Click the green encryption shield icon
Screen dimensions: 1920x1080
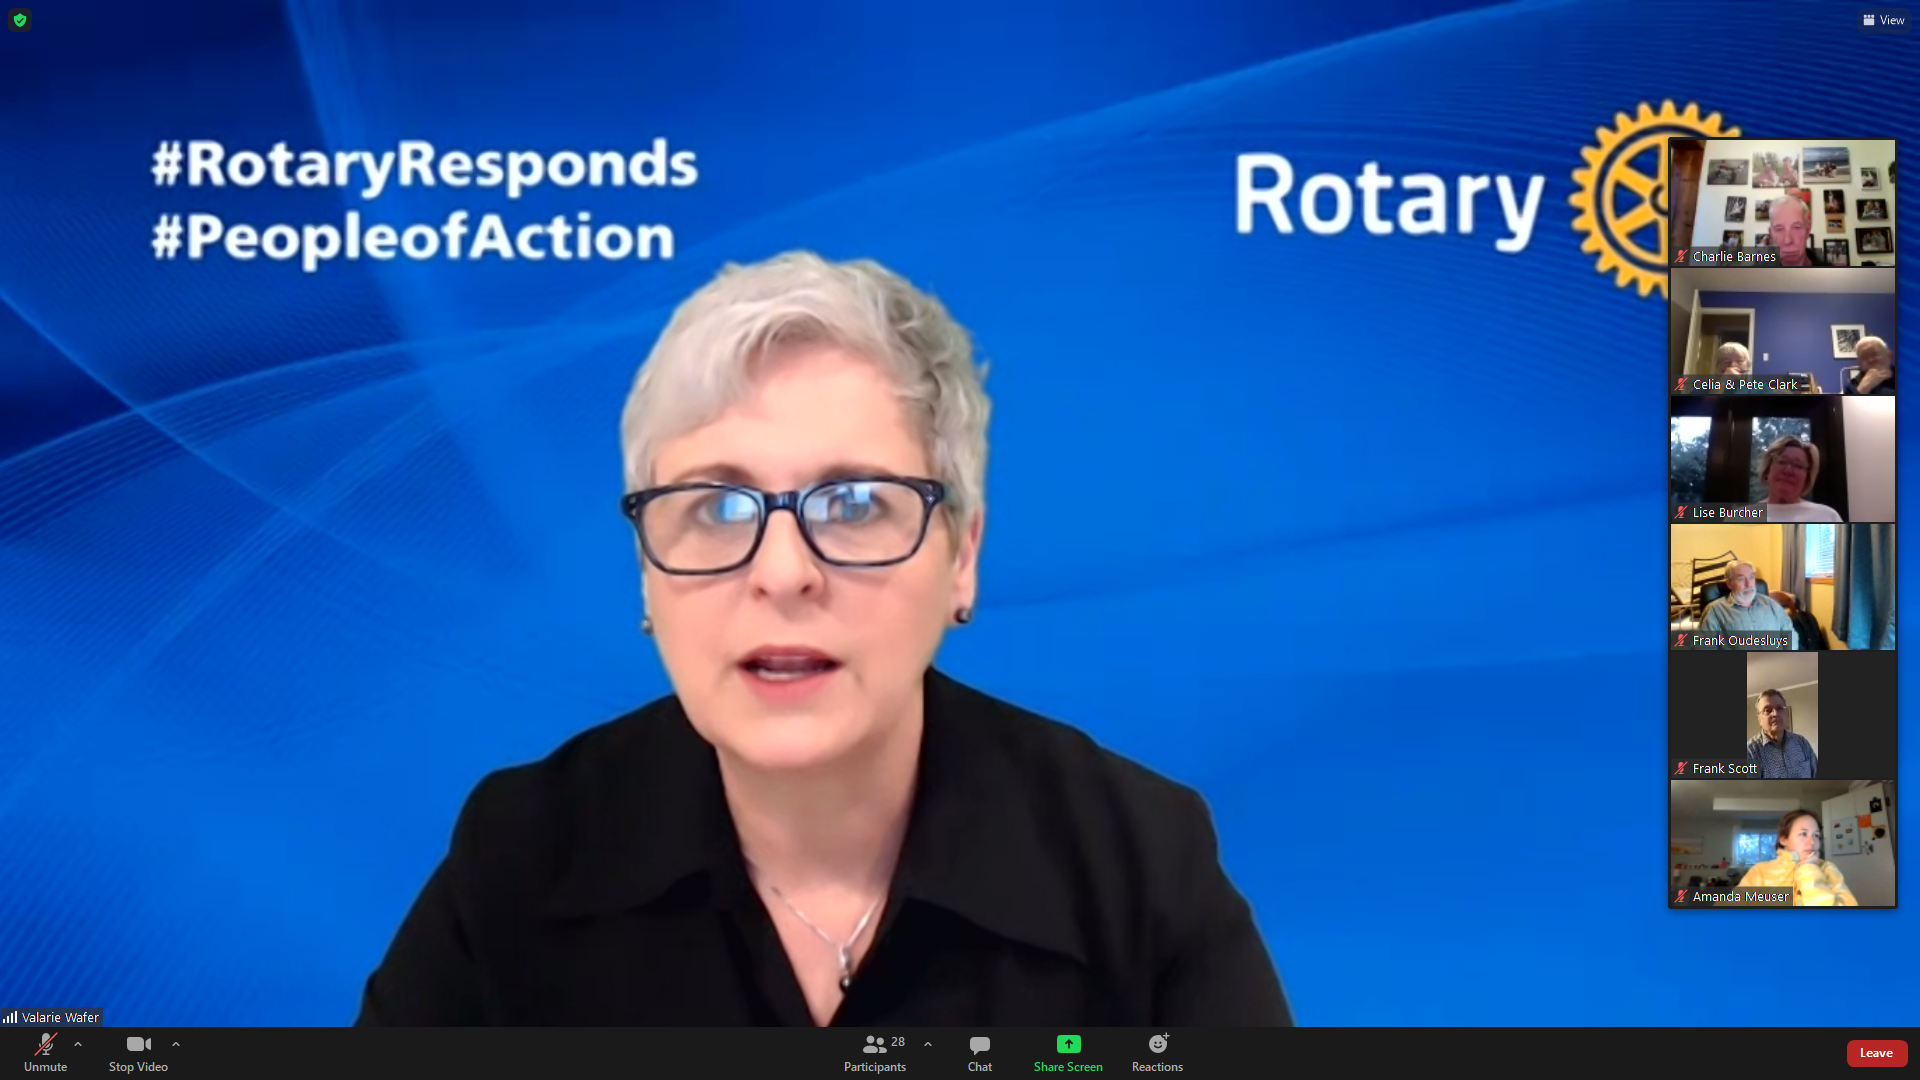20,20
